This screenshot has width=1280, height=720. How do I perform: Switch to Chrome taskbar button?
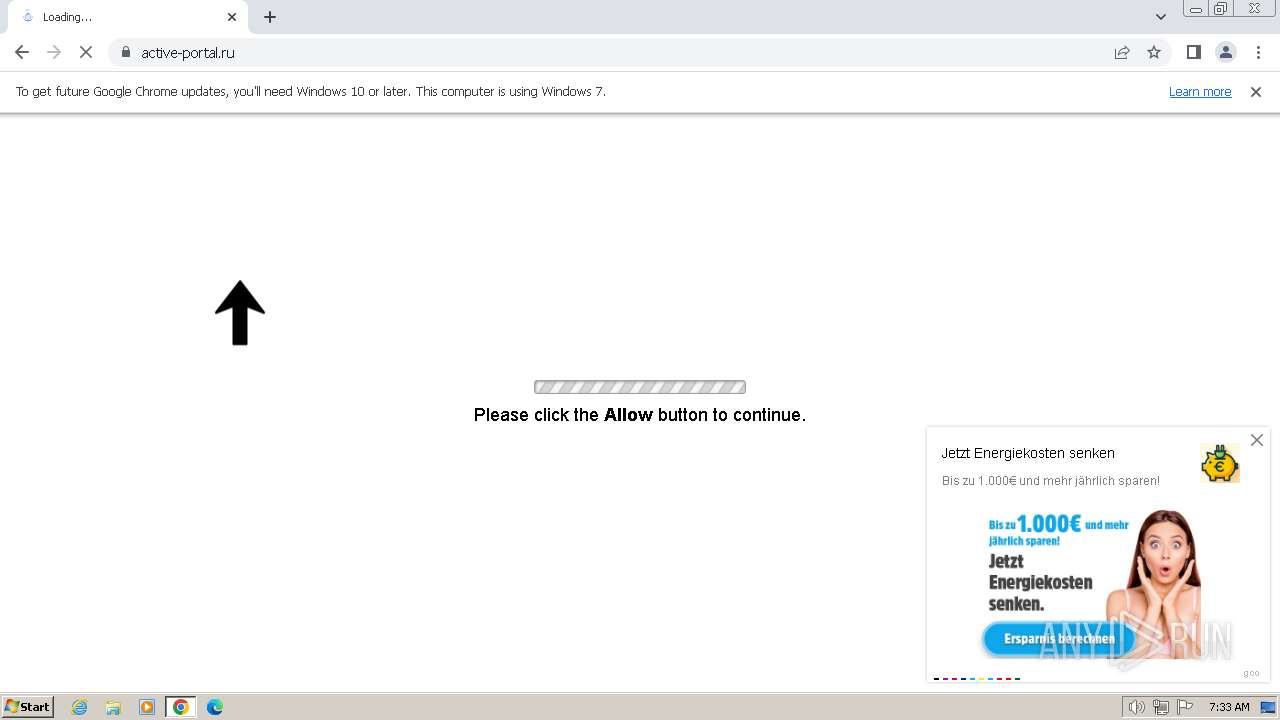(181, 707)
